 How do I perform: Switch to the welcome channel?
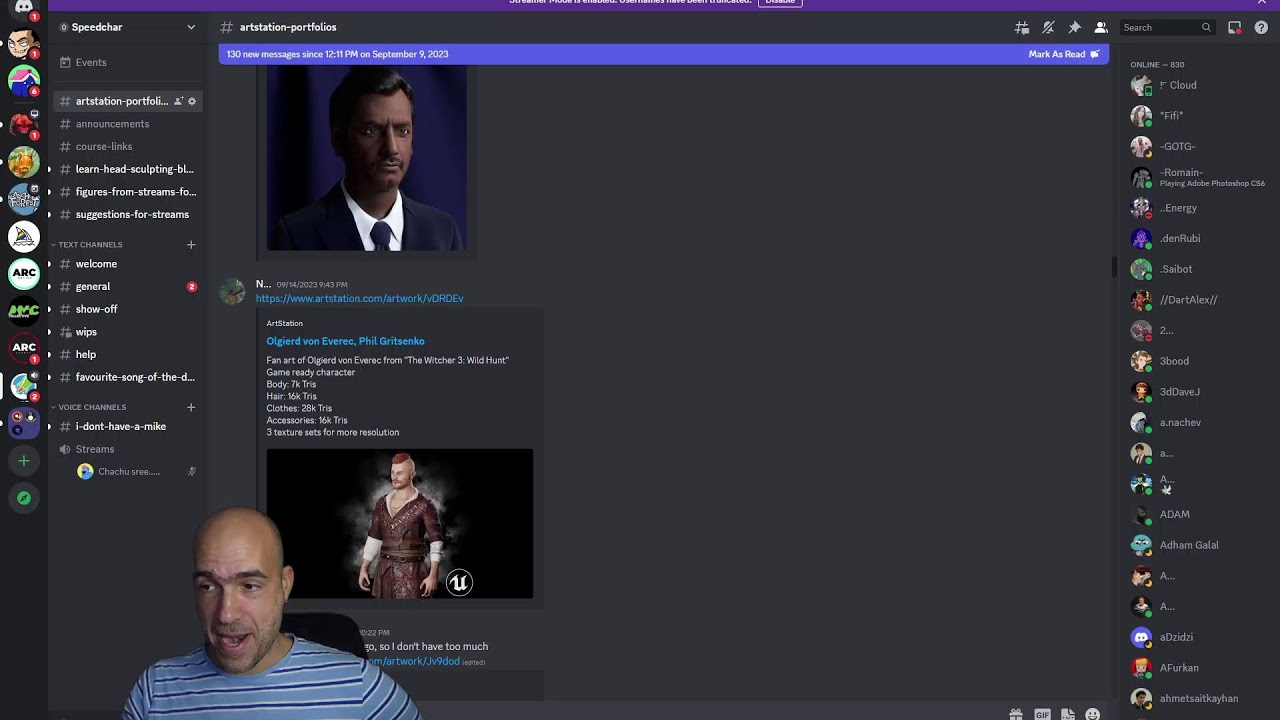coord(128,264)
